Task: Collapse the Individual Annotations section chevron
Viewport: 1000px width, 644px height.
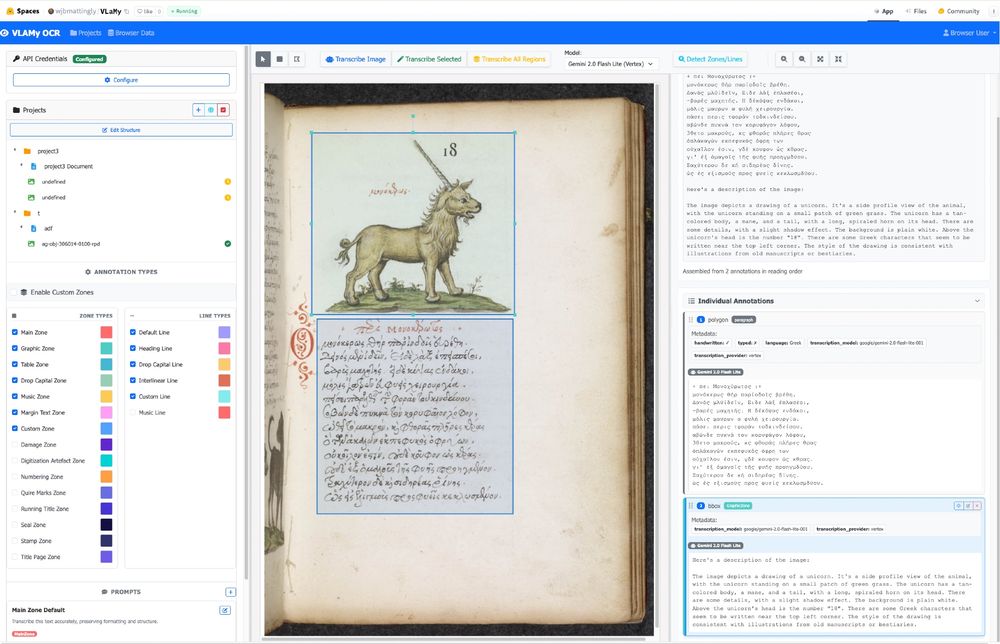Action: click(x=977, y=301)
